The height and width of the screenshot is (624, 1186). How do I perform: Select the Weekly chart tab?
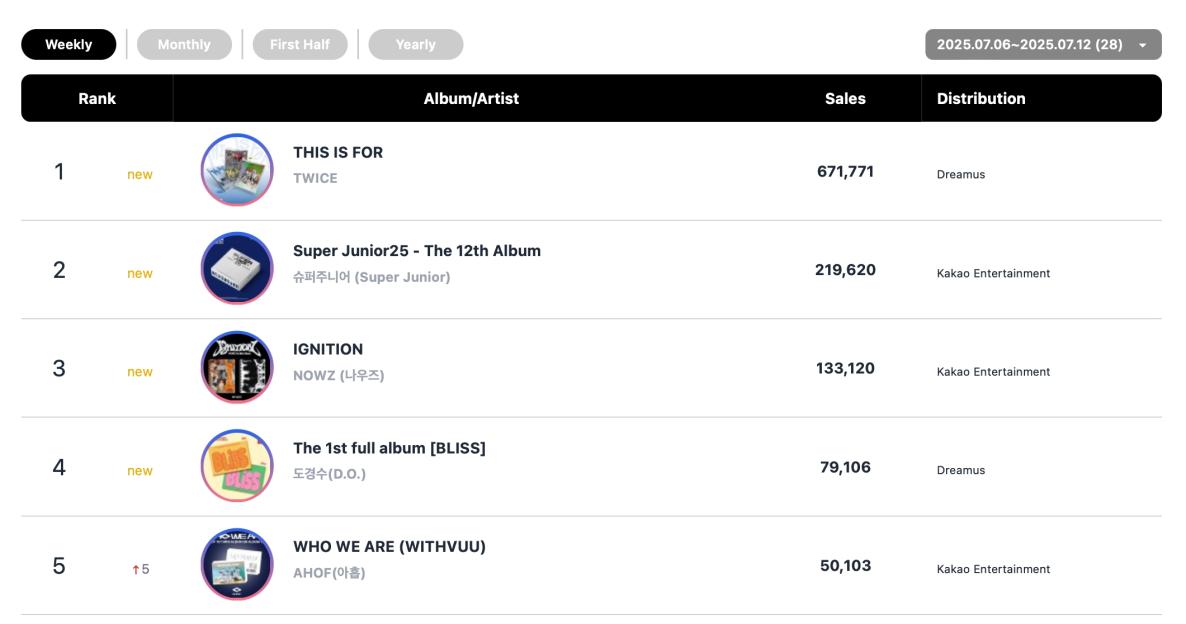click(69, 45)
